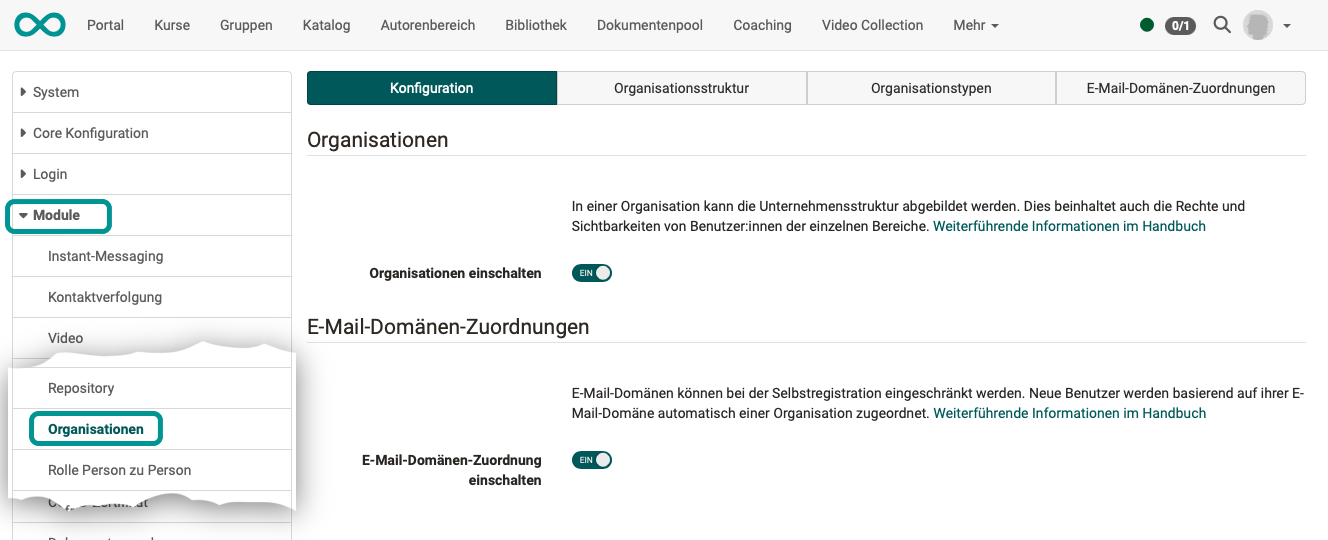Go to Portal in top navigation

[x=106, y=25]
